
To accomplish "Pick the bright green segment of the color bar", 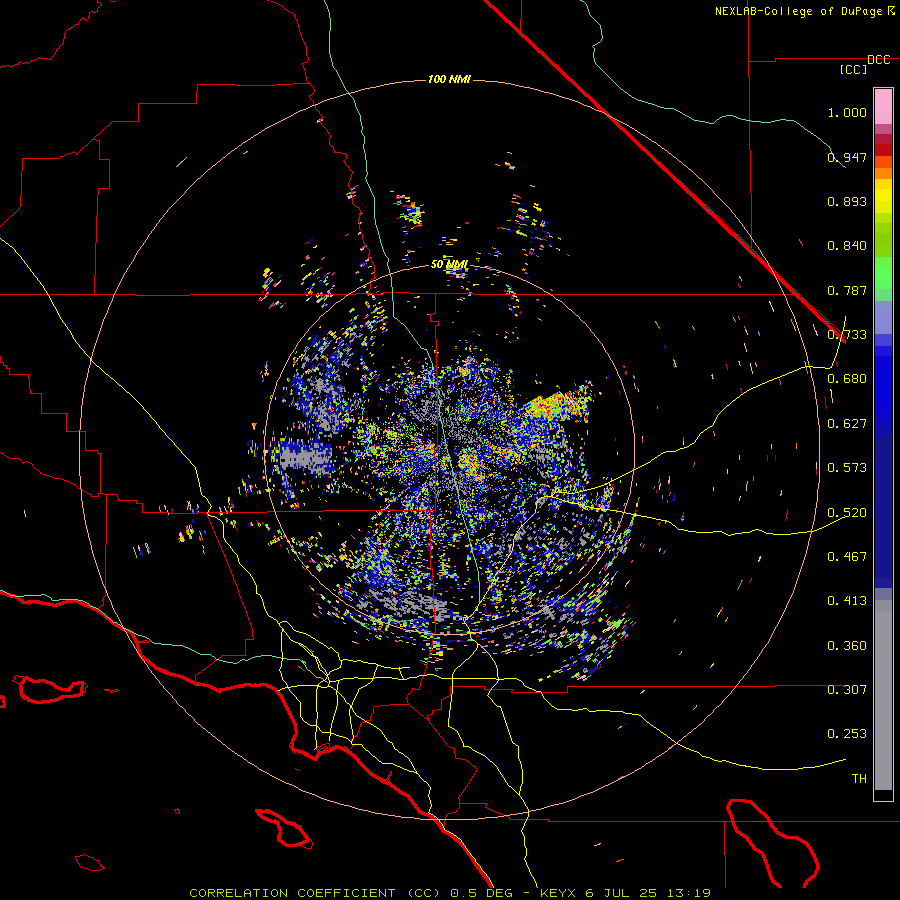I will pos(883,273).
